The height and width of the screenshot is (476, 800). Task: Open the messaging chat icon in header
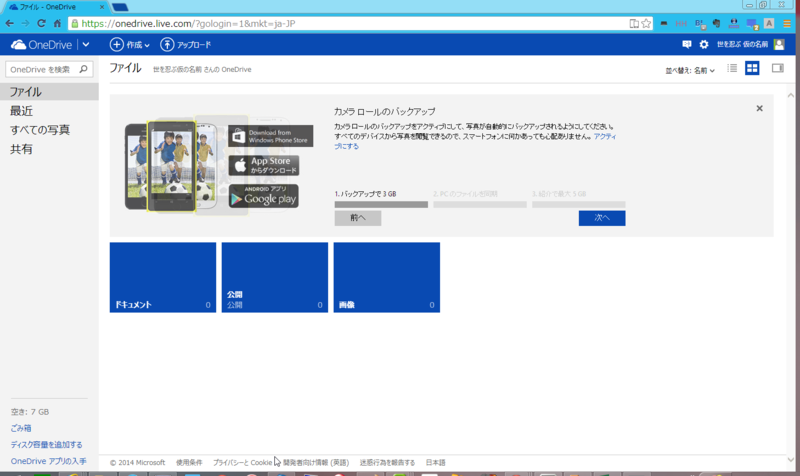tap(687, 44)
